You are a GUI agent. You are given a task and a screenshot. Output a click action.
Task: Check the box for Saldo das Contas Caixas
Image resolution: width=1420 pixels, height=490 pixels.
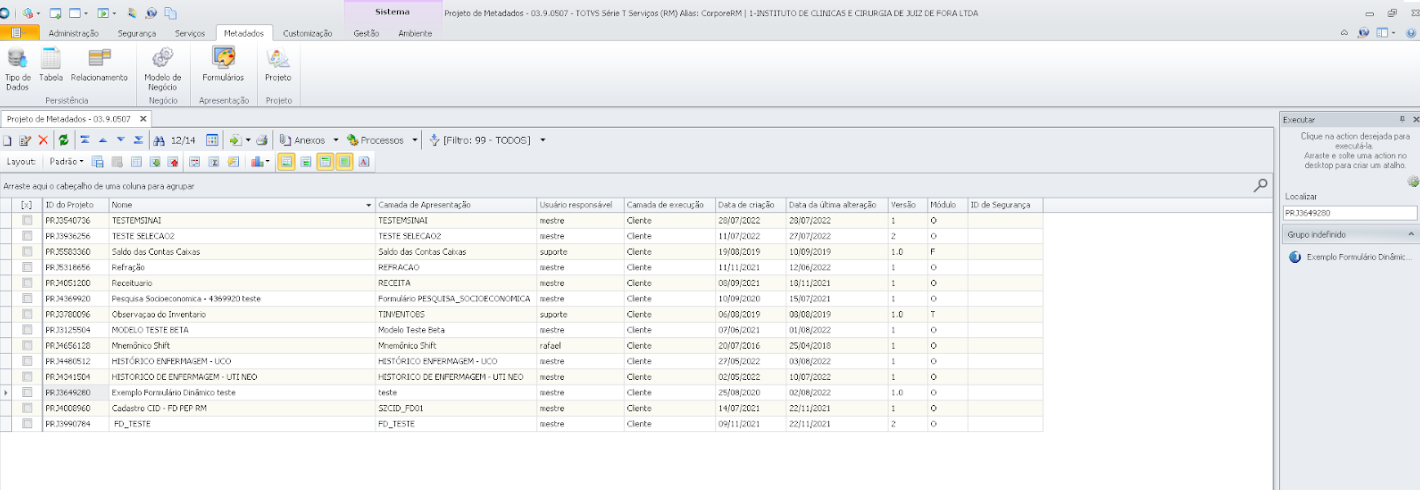coord(27,251)
